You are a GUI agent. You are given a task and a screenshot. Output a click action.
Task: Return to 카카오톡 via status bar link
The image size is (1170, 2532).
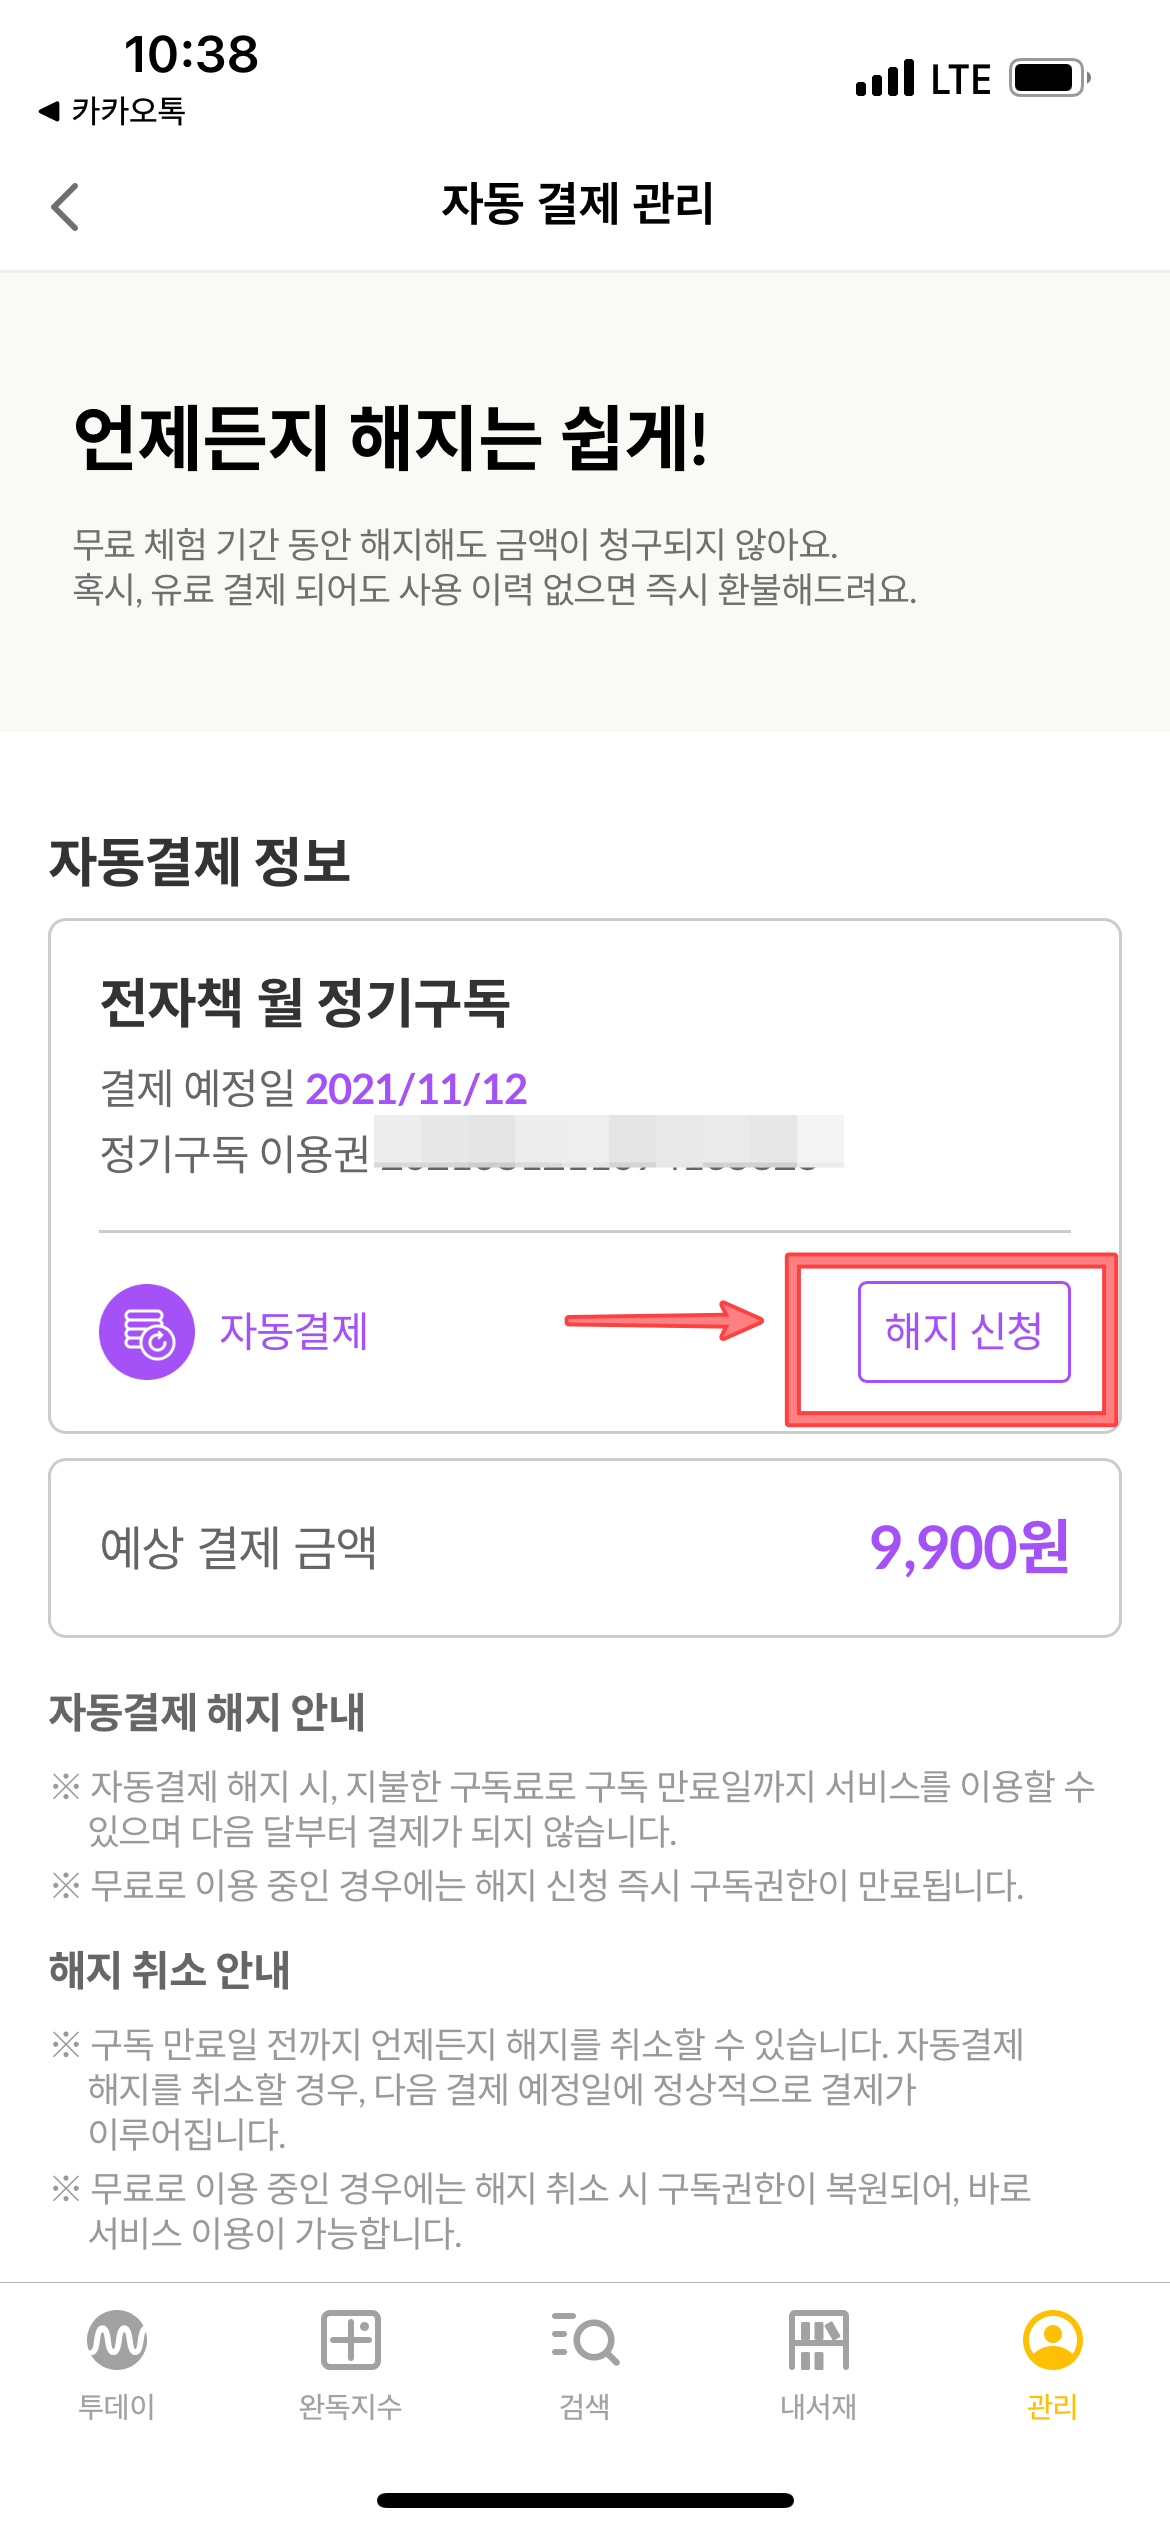click(112, 110)
